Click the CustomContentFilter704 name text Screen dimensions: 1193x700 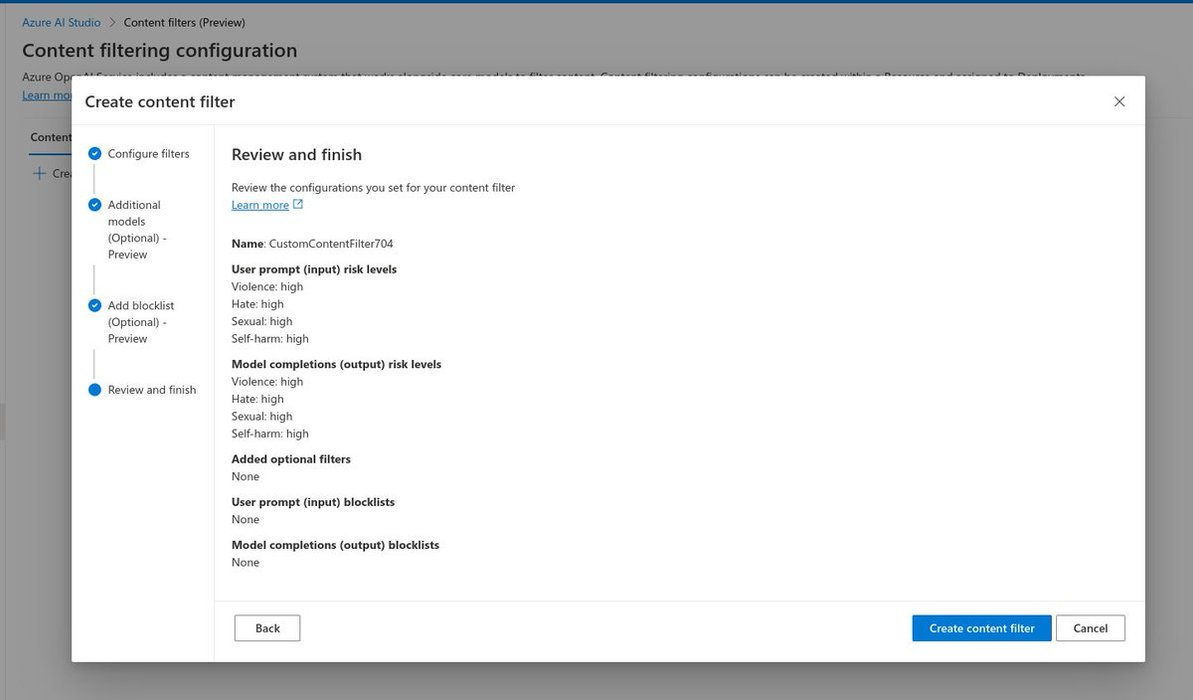[331, 244]
